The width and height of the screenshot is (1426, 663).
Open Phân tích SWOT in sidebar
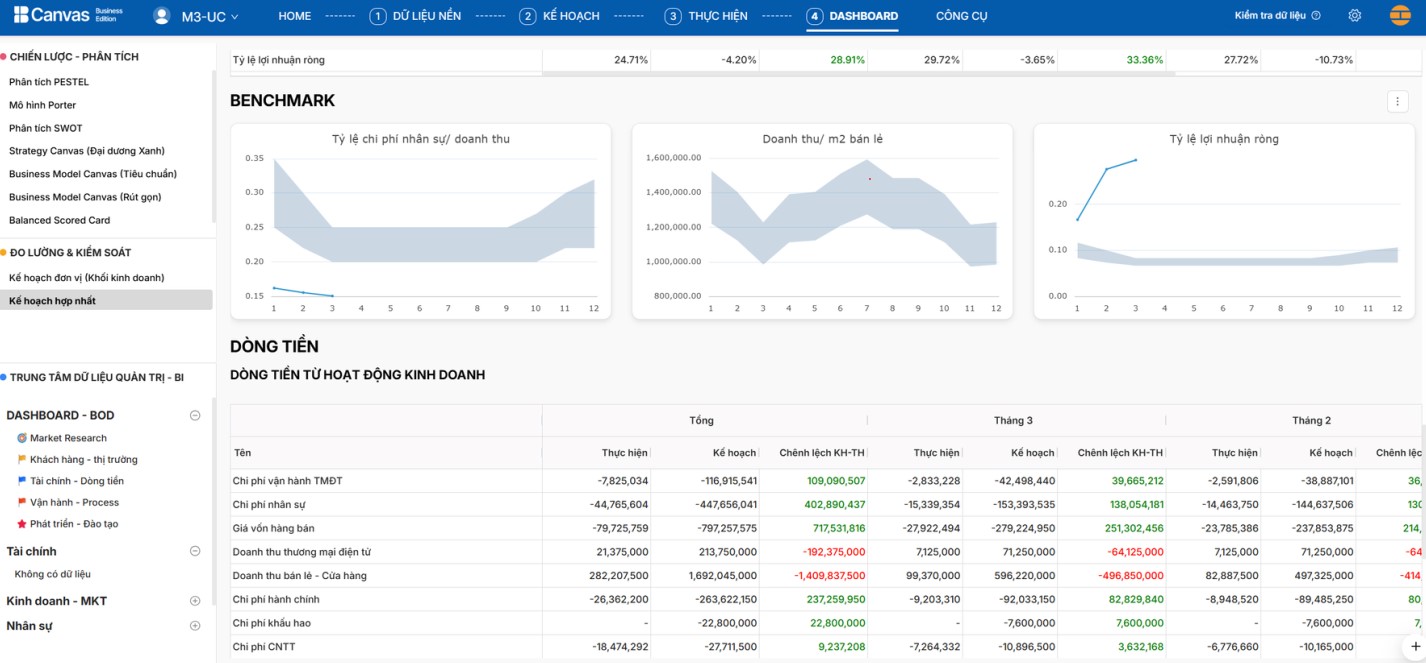pyautogui.click(x=46, y=128)
